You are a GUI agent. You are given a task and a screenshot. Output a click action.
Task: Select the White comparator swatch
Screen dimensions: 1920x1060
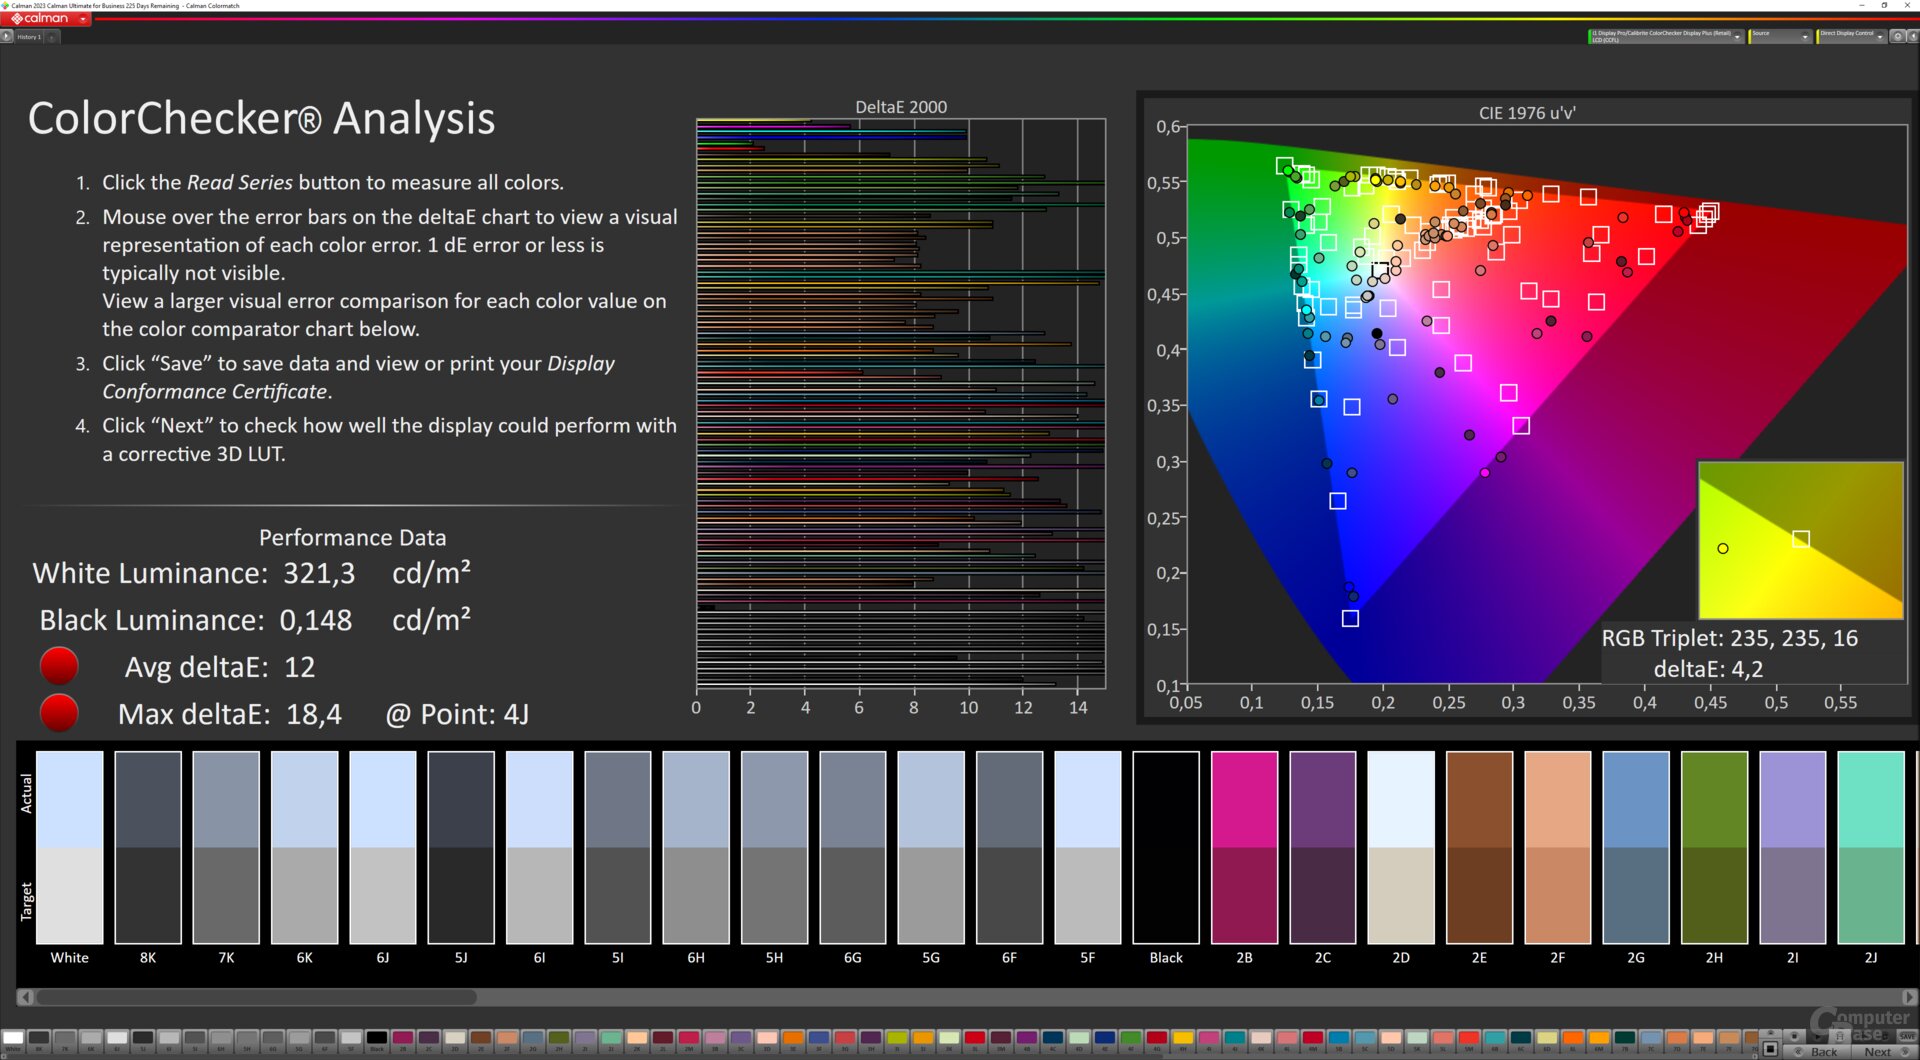point(69,847)
